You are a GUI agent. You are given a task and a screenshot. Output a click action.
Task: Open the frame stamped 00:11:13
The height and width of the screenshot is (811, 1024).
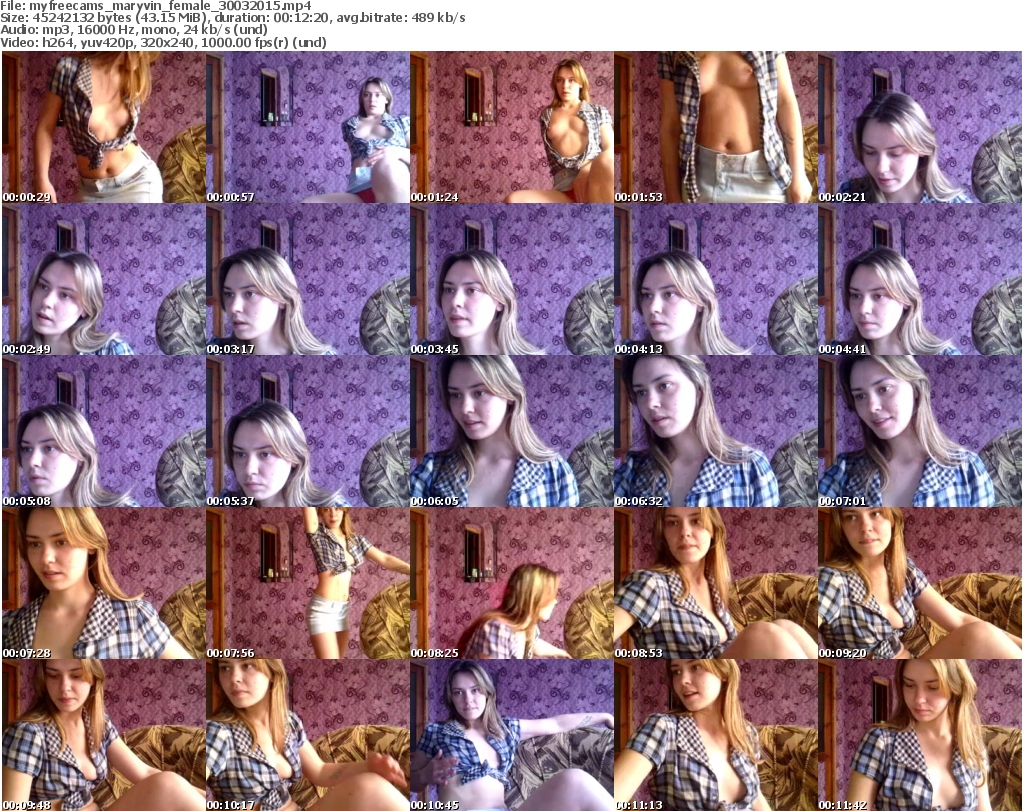pos(716,735)
